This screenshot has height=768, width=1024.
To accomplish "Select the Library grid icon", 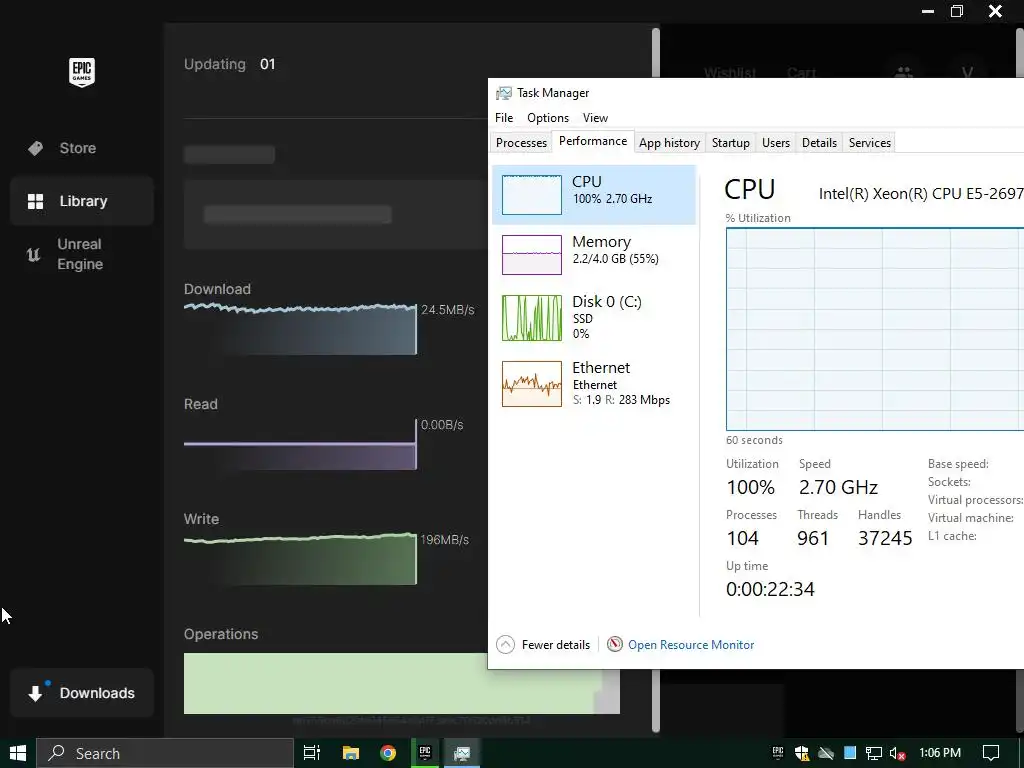I will [x=35, y=201].
